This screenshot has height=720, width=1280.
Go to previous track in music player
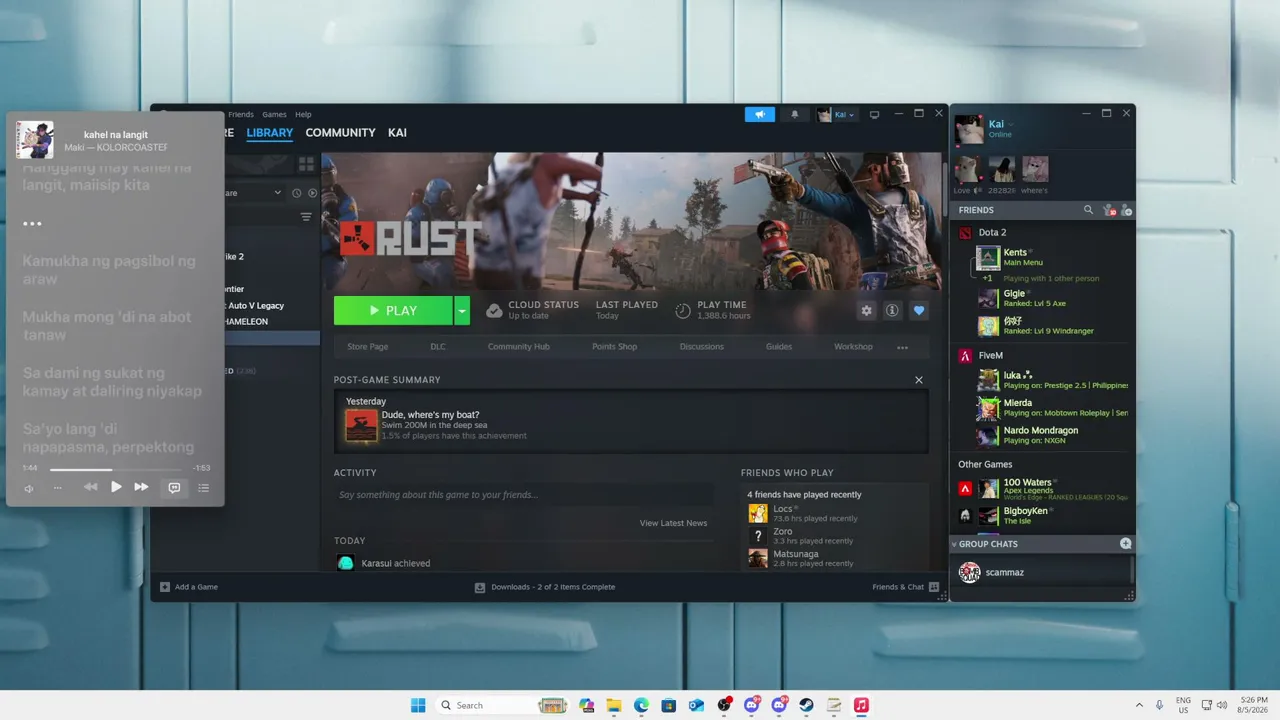[90, 487]
